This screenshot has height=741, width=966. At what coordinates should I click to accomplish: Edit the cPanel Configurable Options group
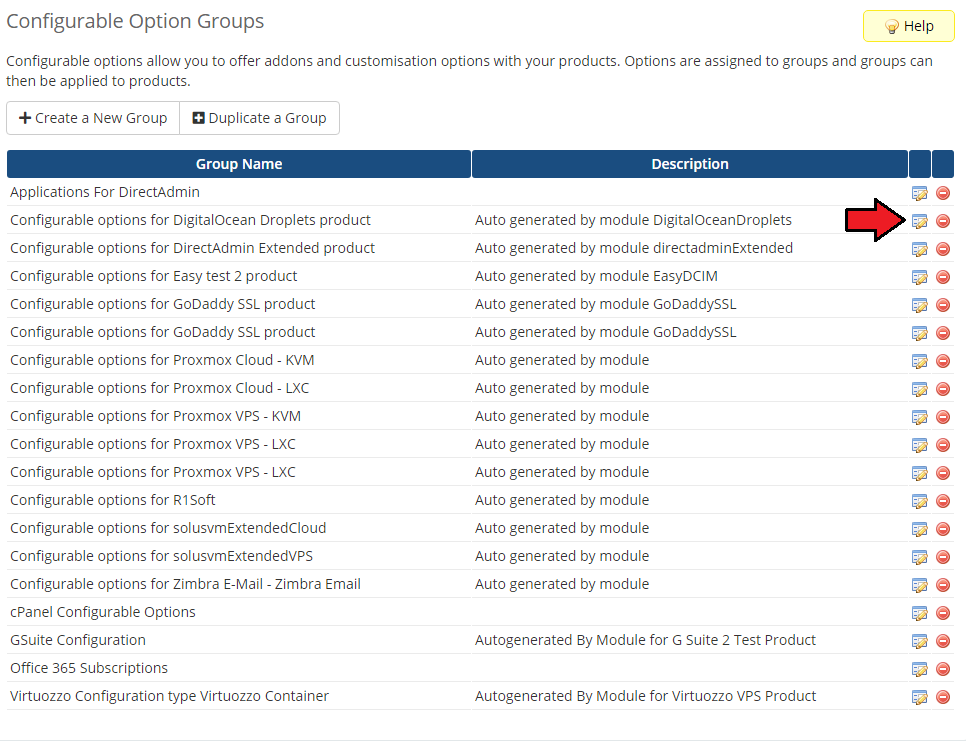click(920, 613)
